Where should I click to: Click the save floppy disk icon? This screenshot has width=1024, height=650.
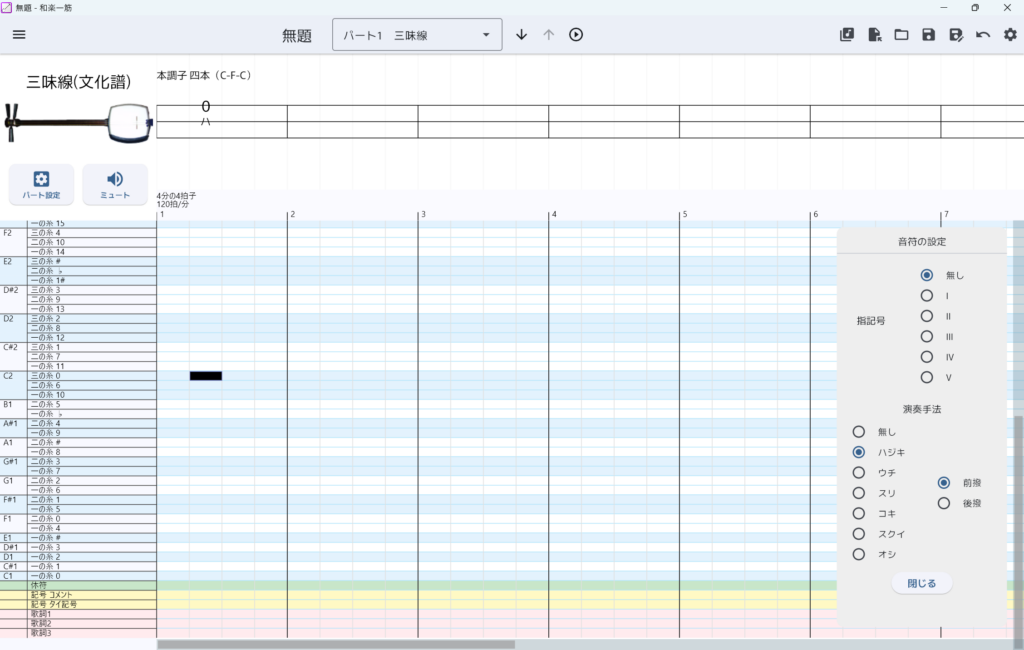[x=928, y=35]
